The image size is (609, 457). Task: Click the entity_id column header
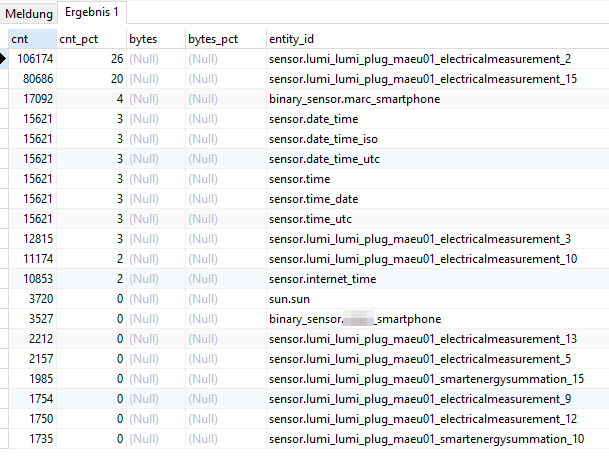[438, 39]
